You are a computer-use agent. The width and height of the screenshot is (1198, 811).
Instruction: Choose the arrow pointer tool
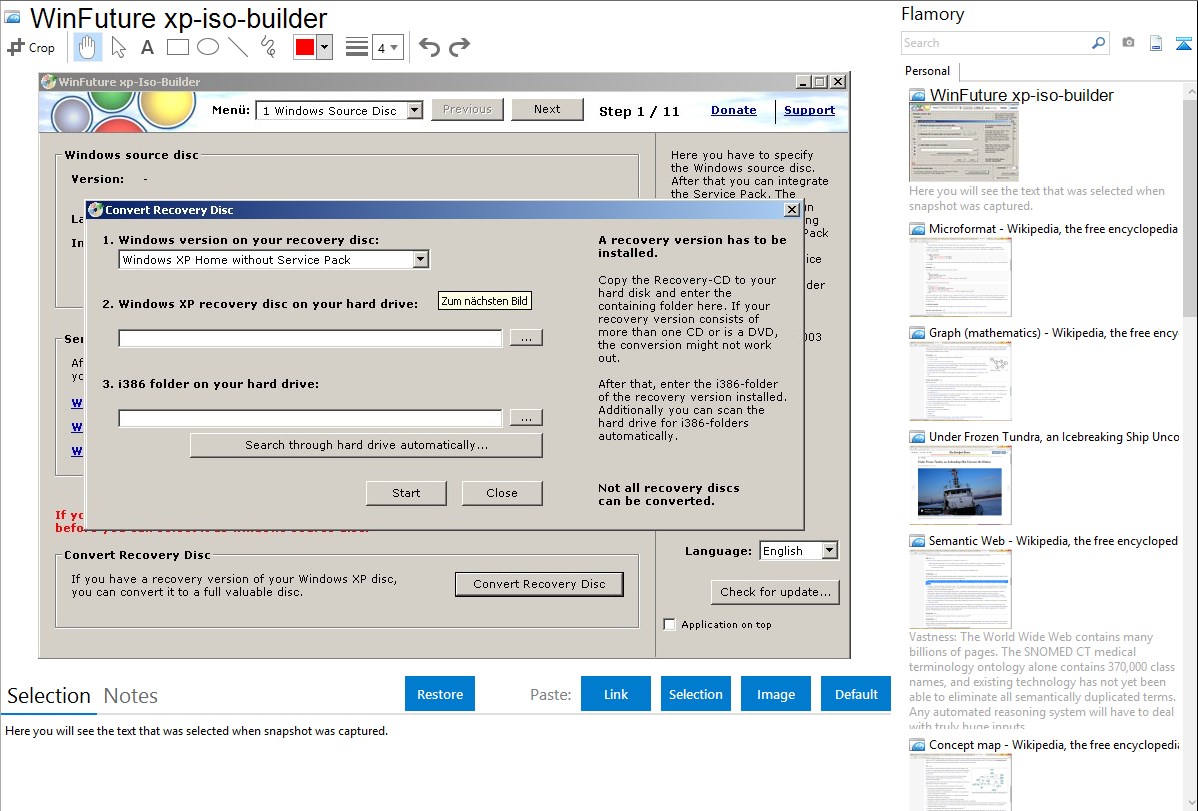tap(118, 47)
